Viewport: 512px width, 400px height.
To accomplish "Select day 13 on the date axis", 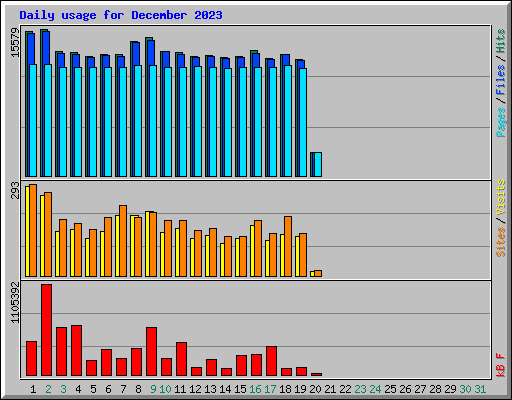I will 210,389.
